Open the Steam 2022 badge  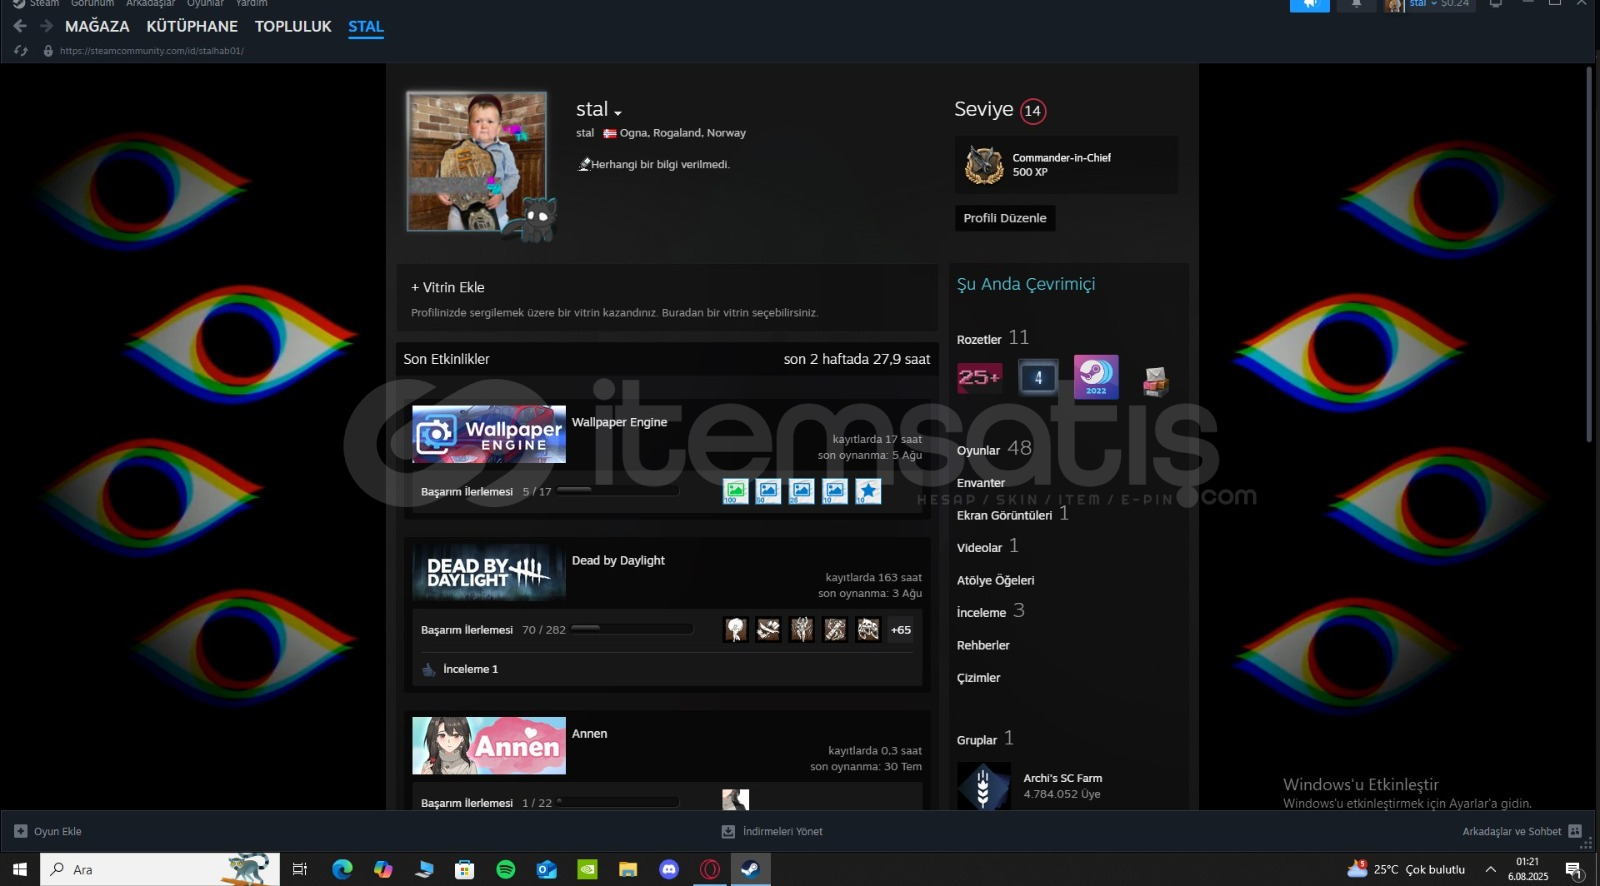click(1096, 376)
